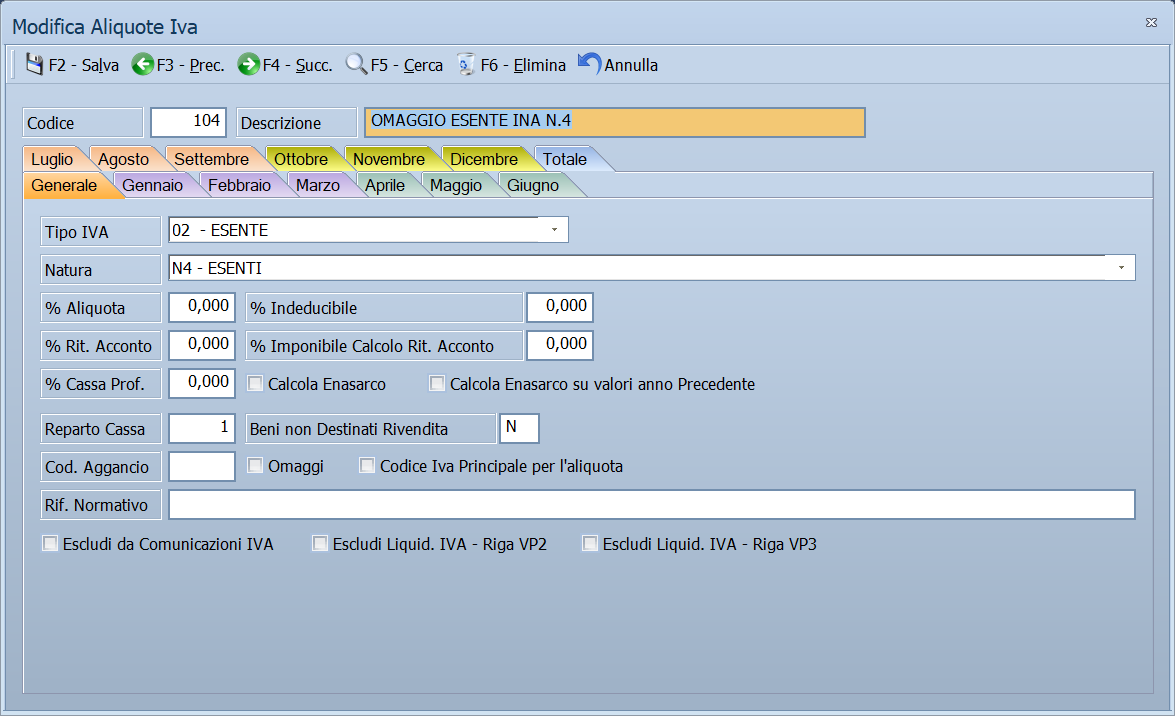Select the Generale tab

pos(64,185)
